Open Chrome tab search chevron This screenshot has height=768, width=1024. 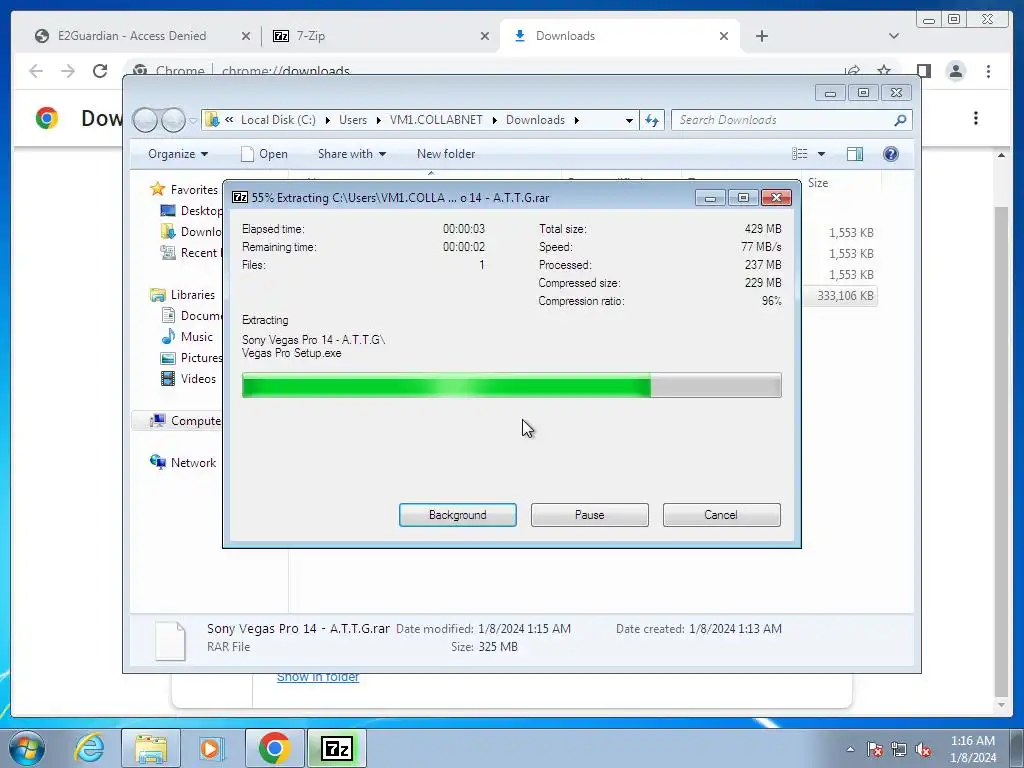point(894,36)
